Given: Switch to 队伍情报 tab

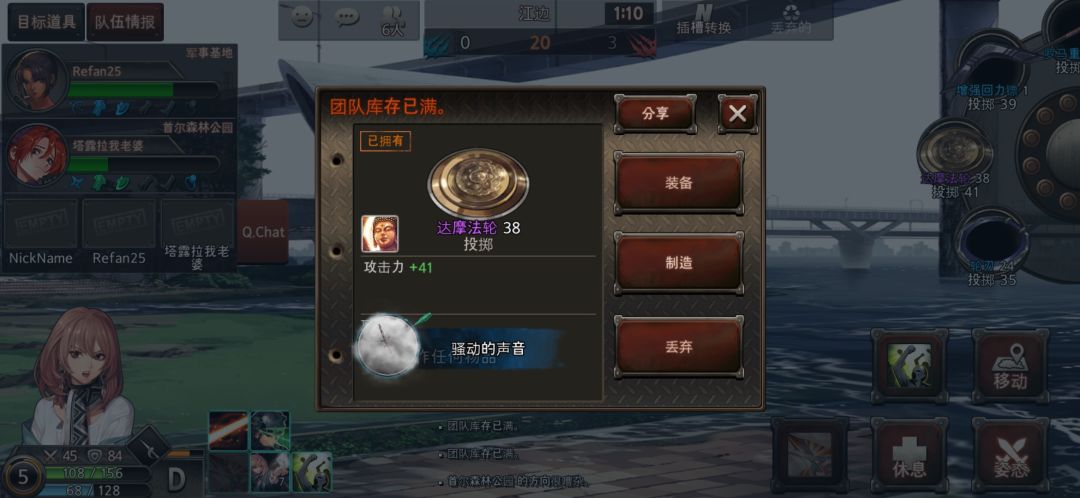Looking at the screenshot, I should (125, 21).
